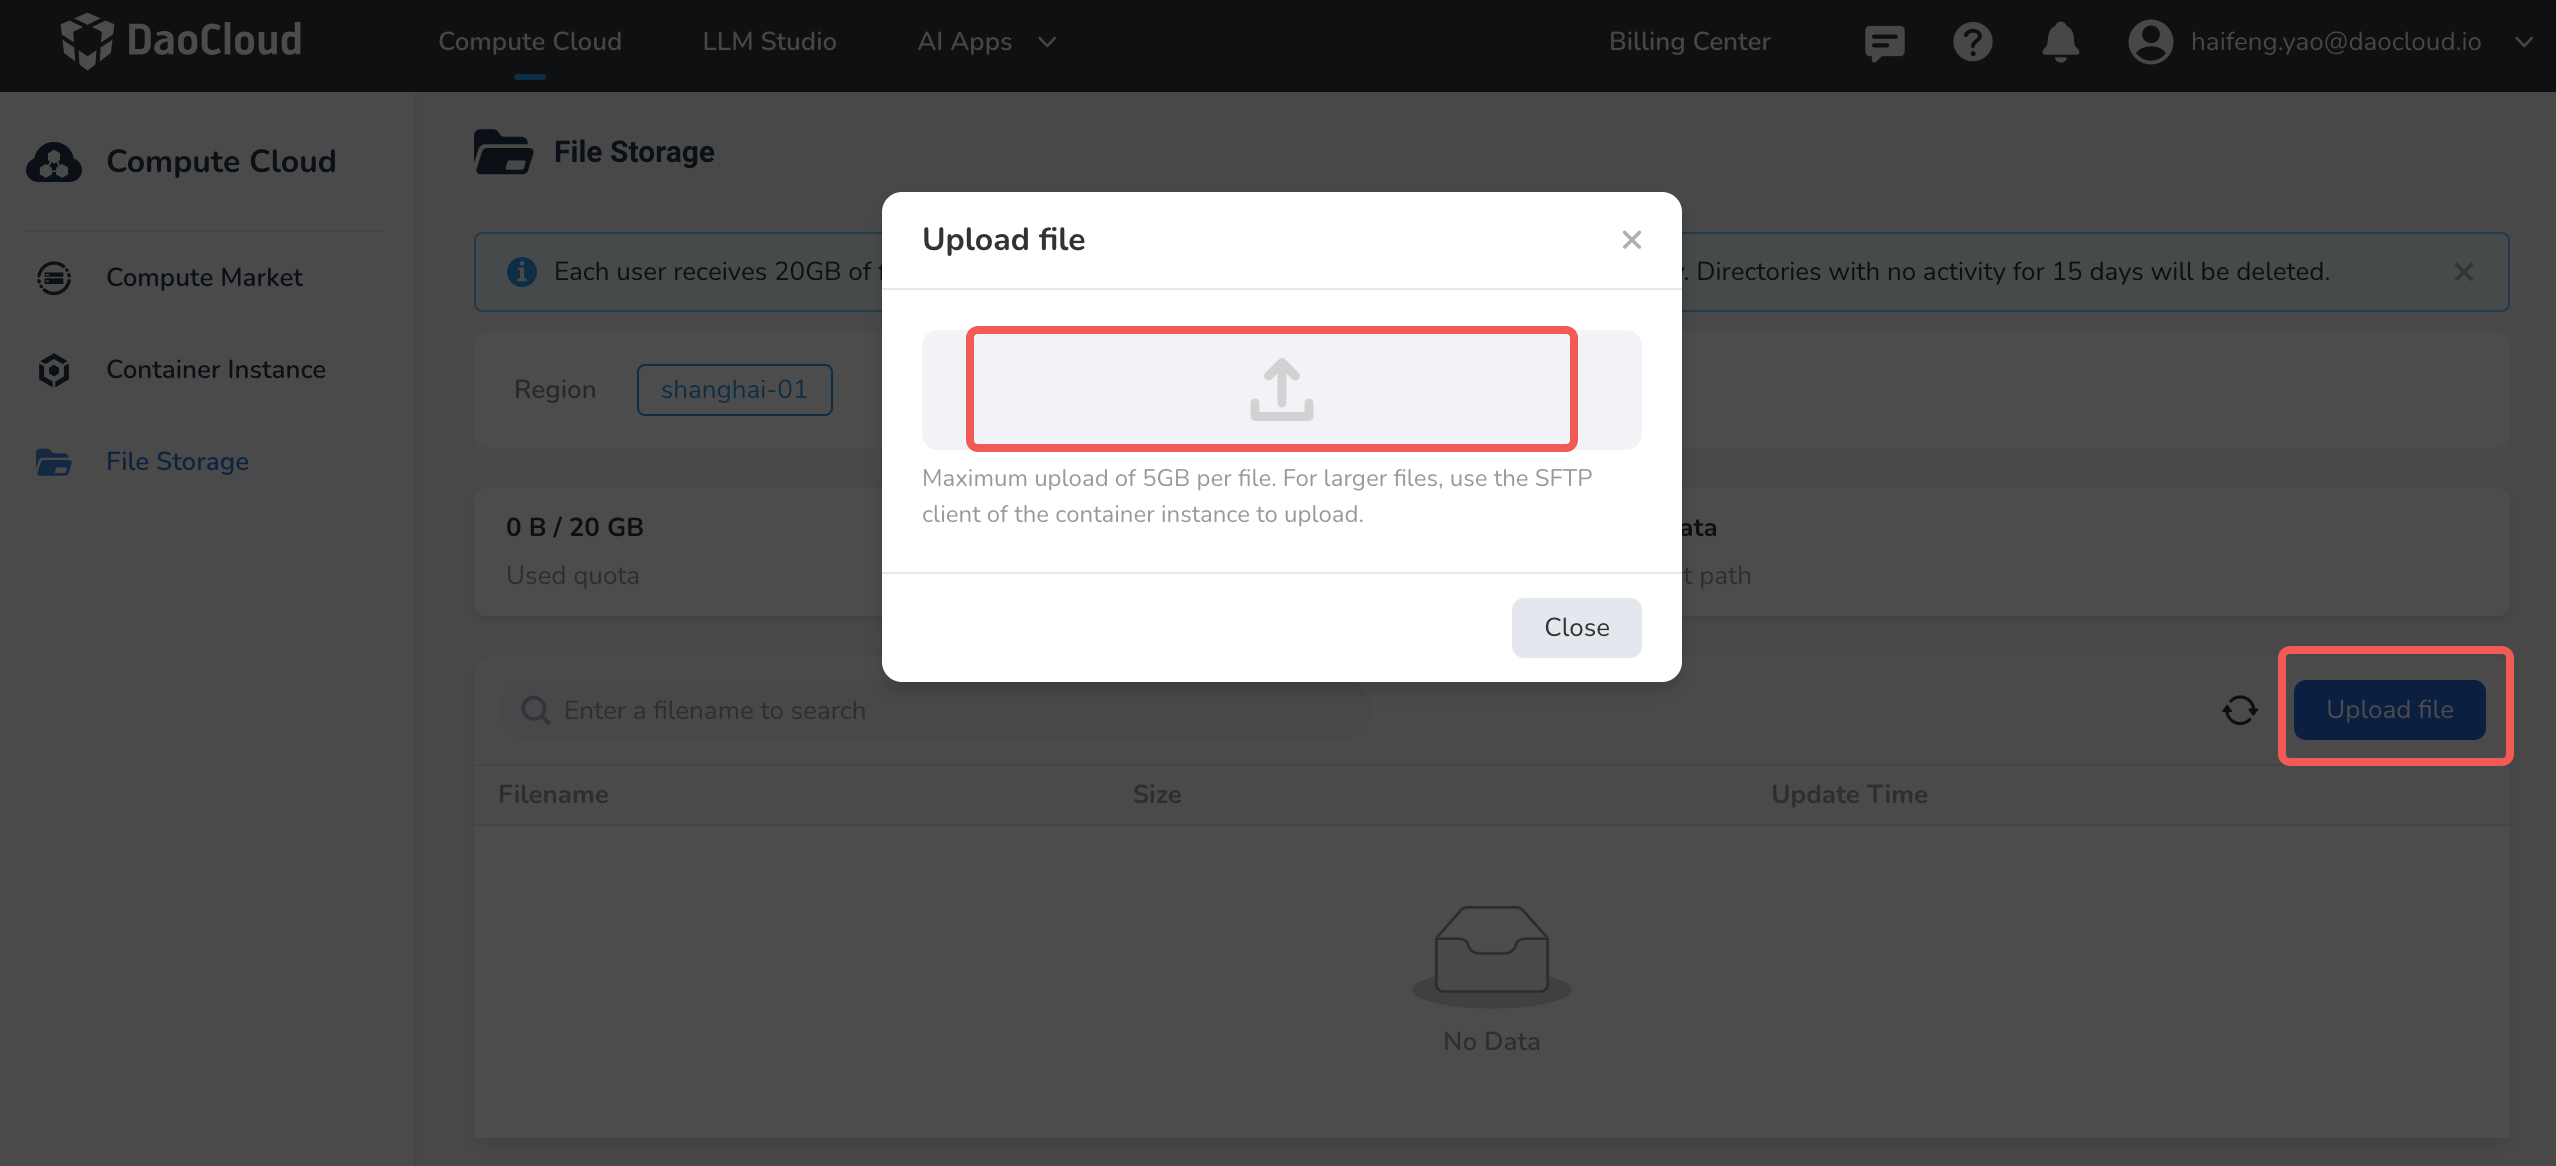Screen dimensions: 2556x1166
Task: Click the user avatar icon
Action: (2150, 42)
